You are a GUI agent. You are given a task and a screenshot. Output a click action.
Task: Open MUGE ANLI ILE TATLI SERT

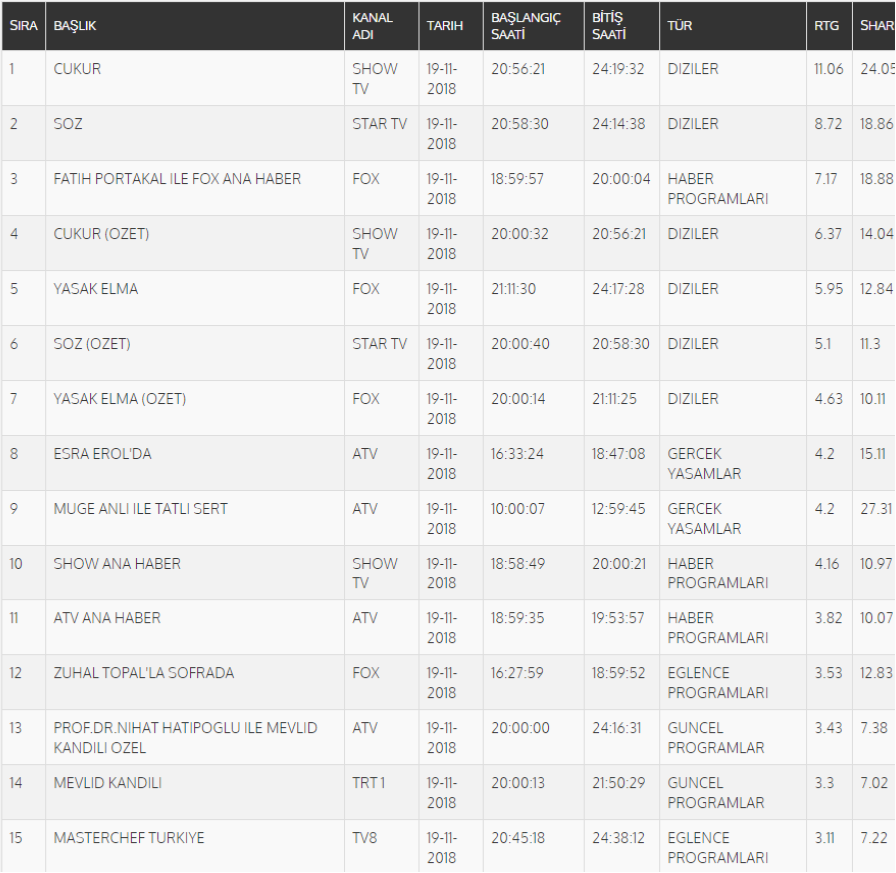point(140,509)
